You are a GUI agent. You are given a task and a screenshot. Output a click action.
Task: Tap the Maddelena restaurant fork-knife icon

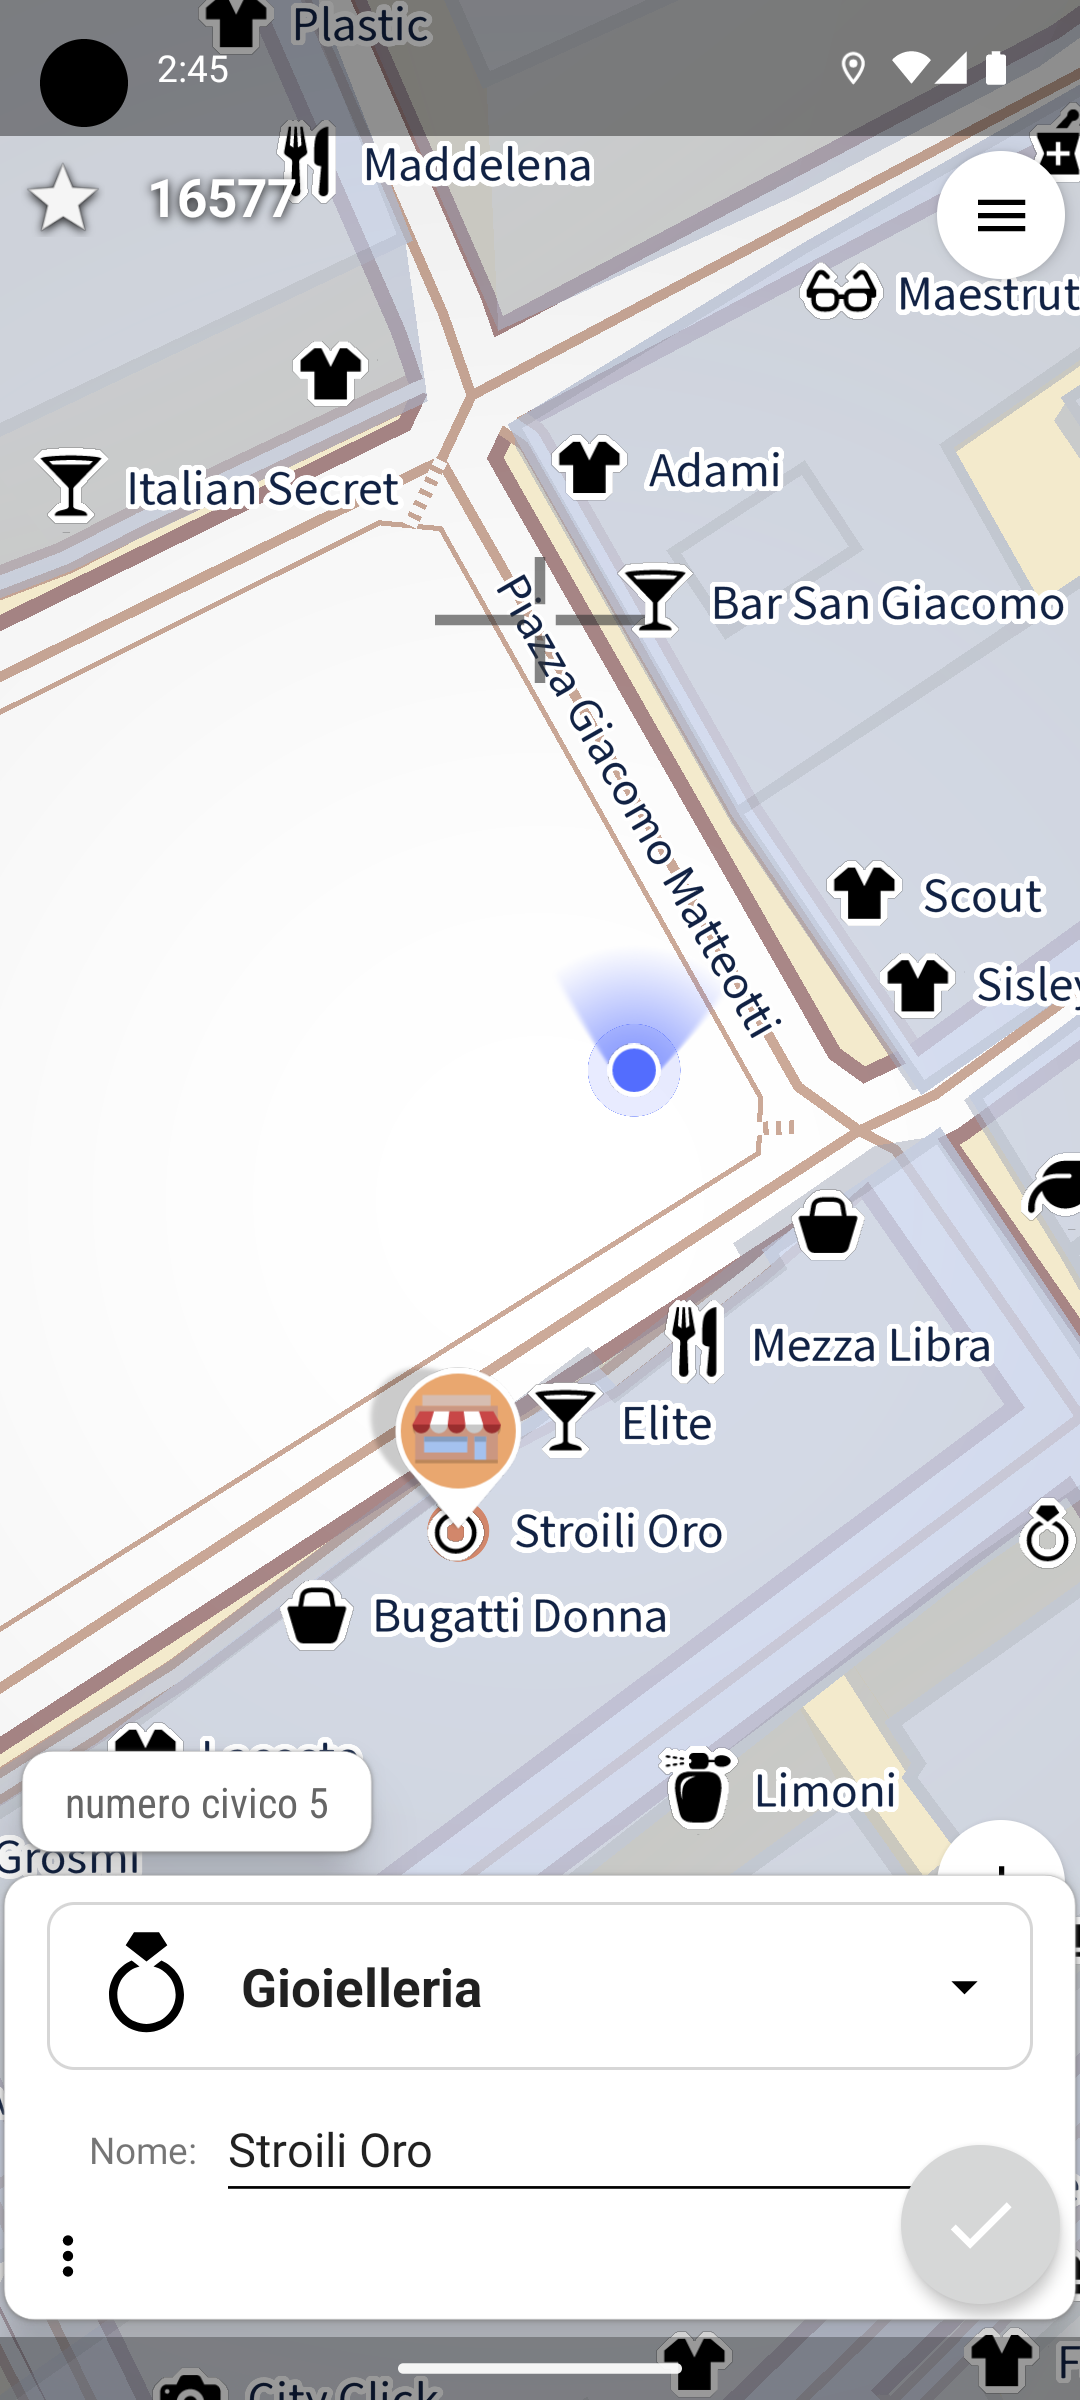(308, 161)
